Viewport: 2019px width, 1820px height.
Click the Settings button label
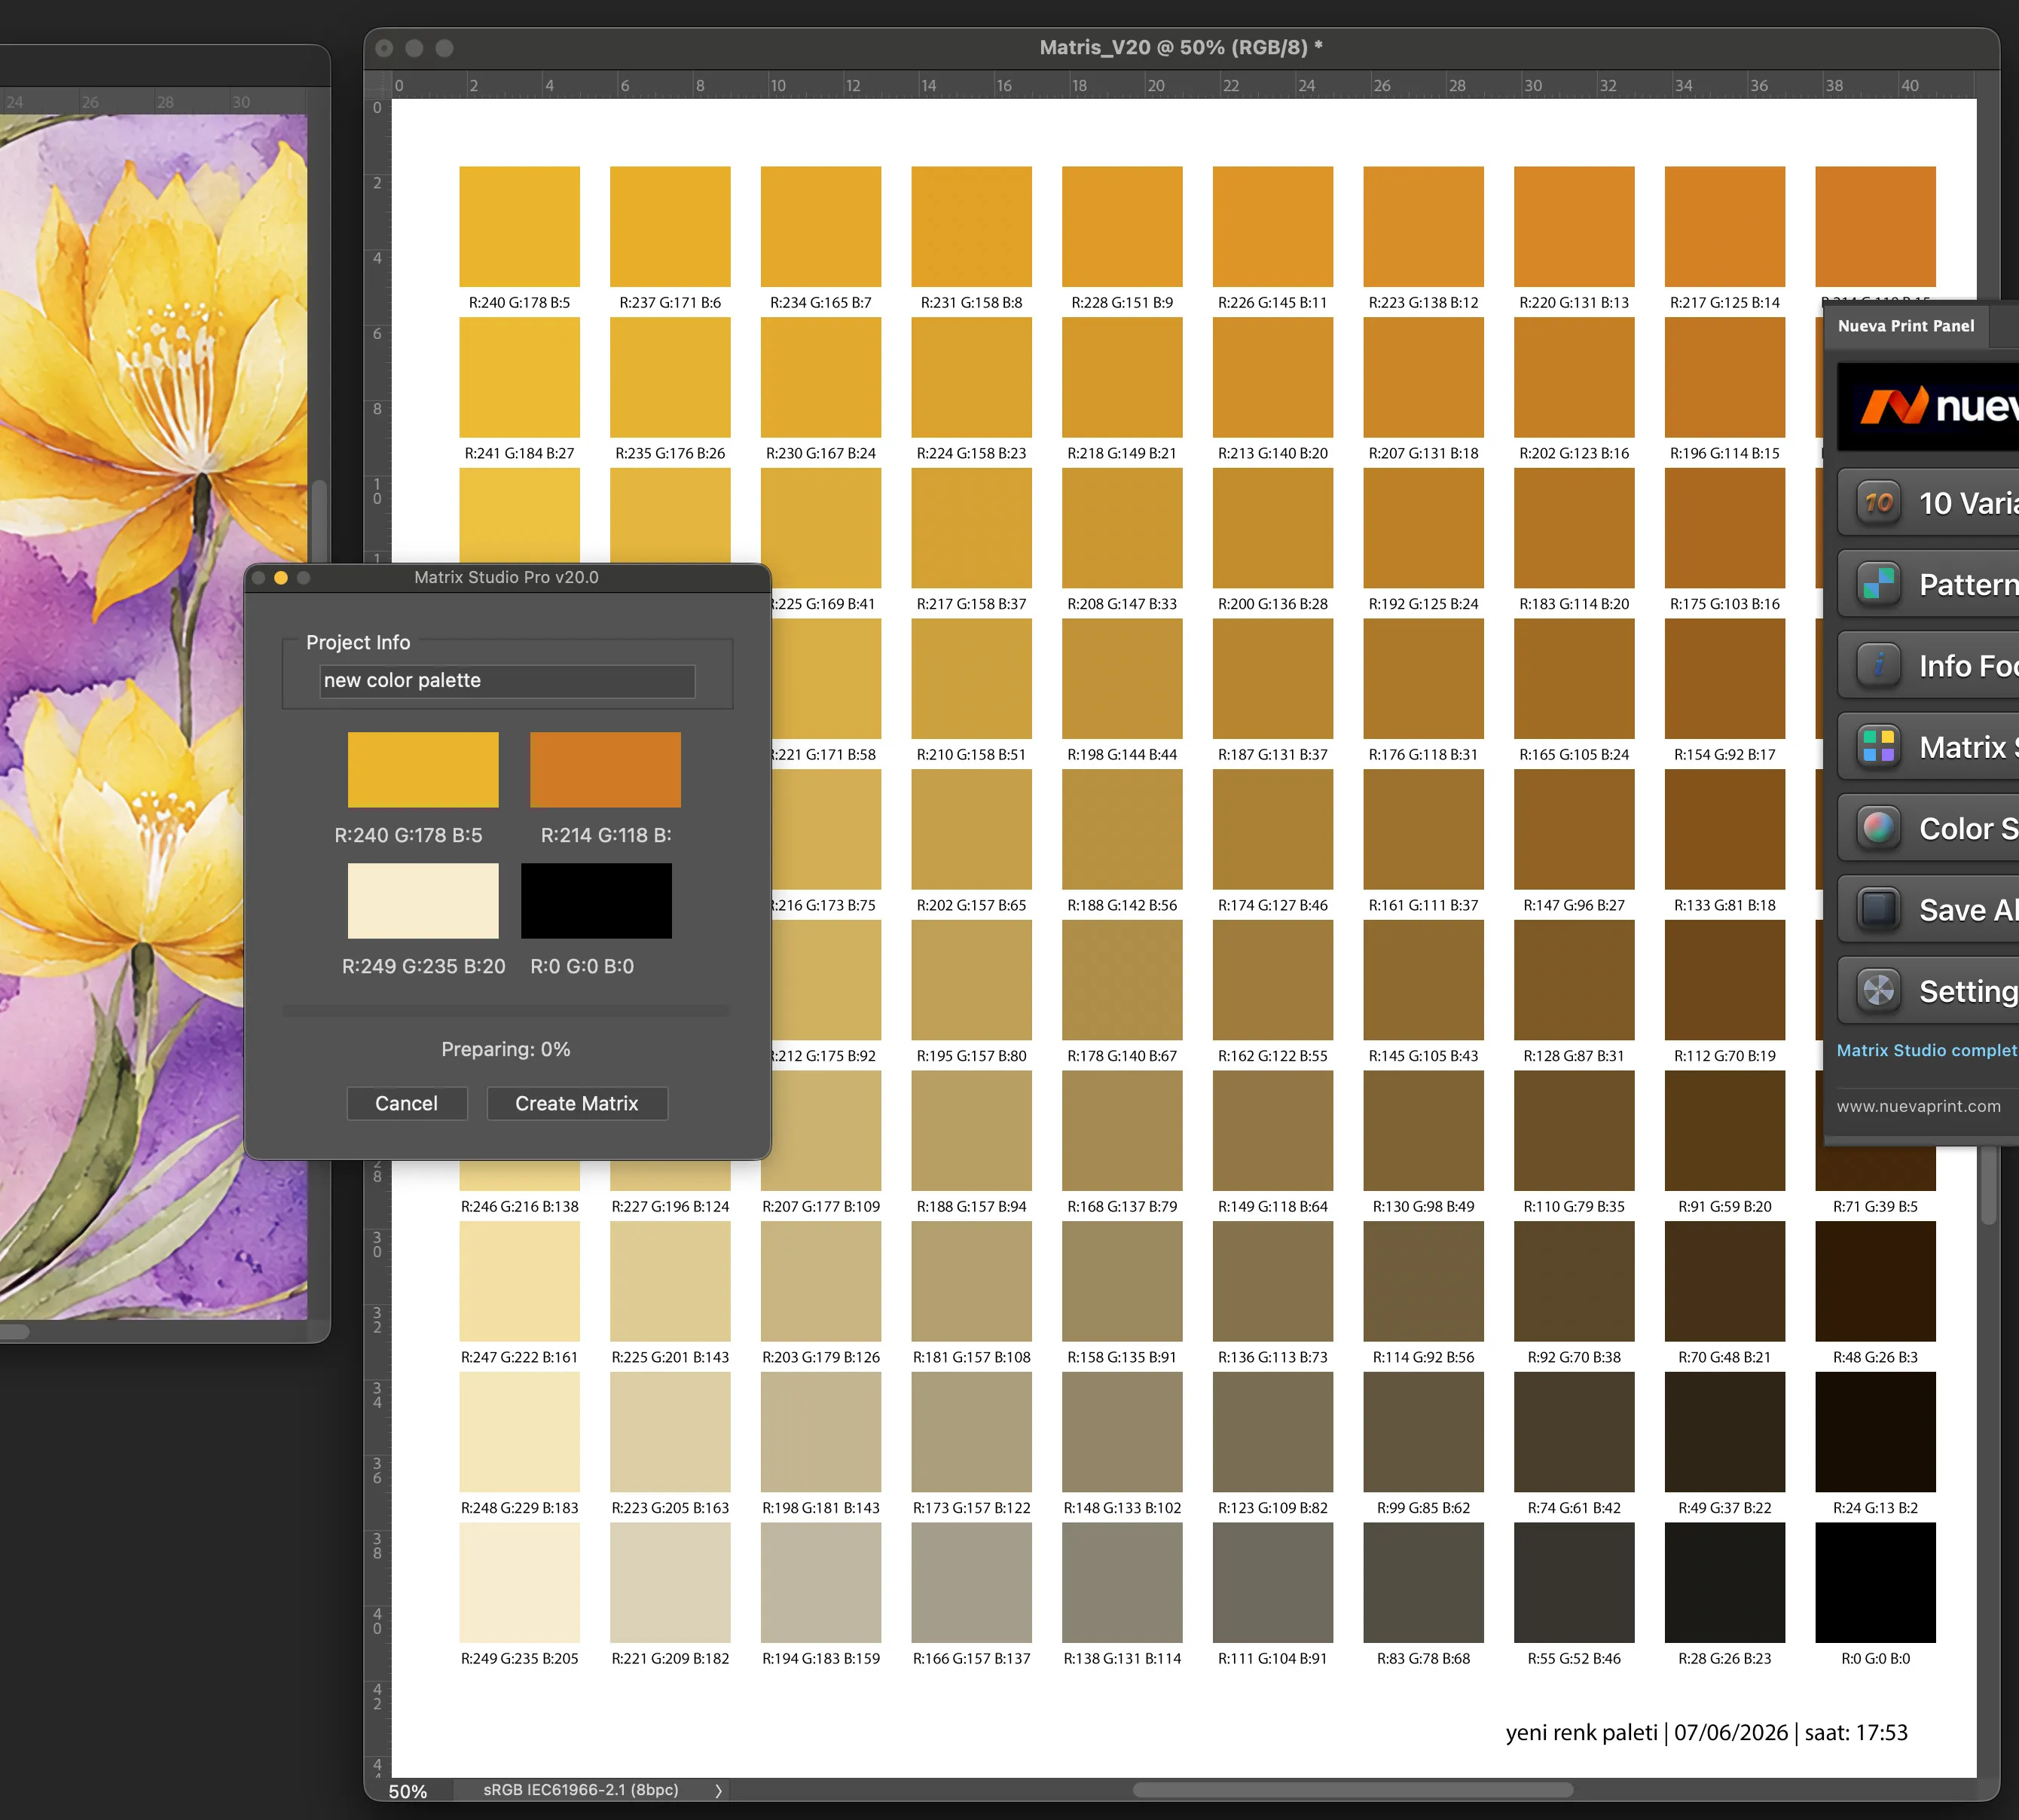click(x=1968, y=992)
